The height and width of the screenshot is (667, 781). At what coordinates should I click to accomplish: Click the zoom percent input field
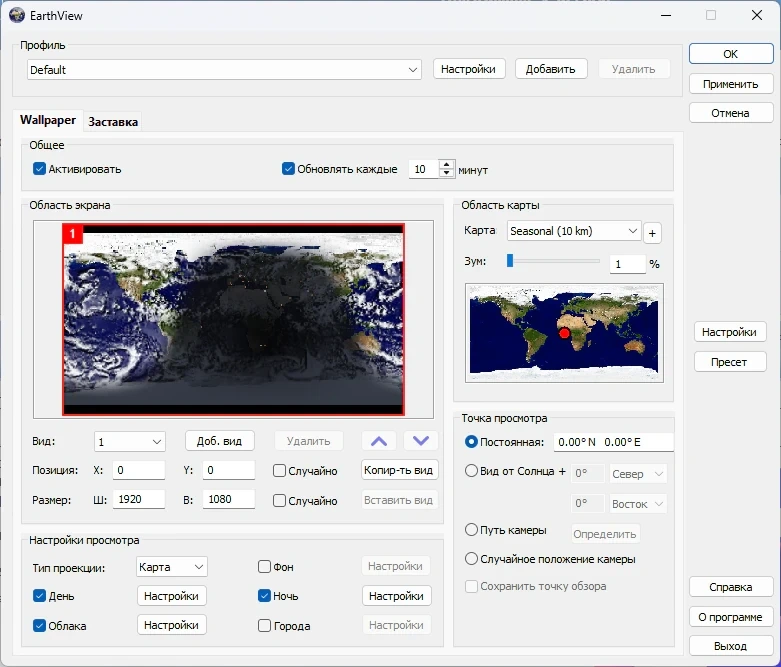(628, 264)
